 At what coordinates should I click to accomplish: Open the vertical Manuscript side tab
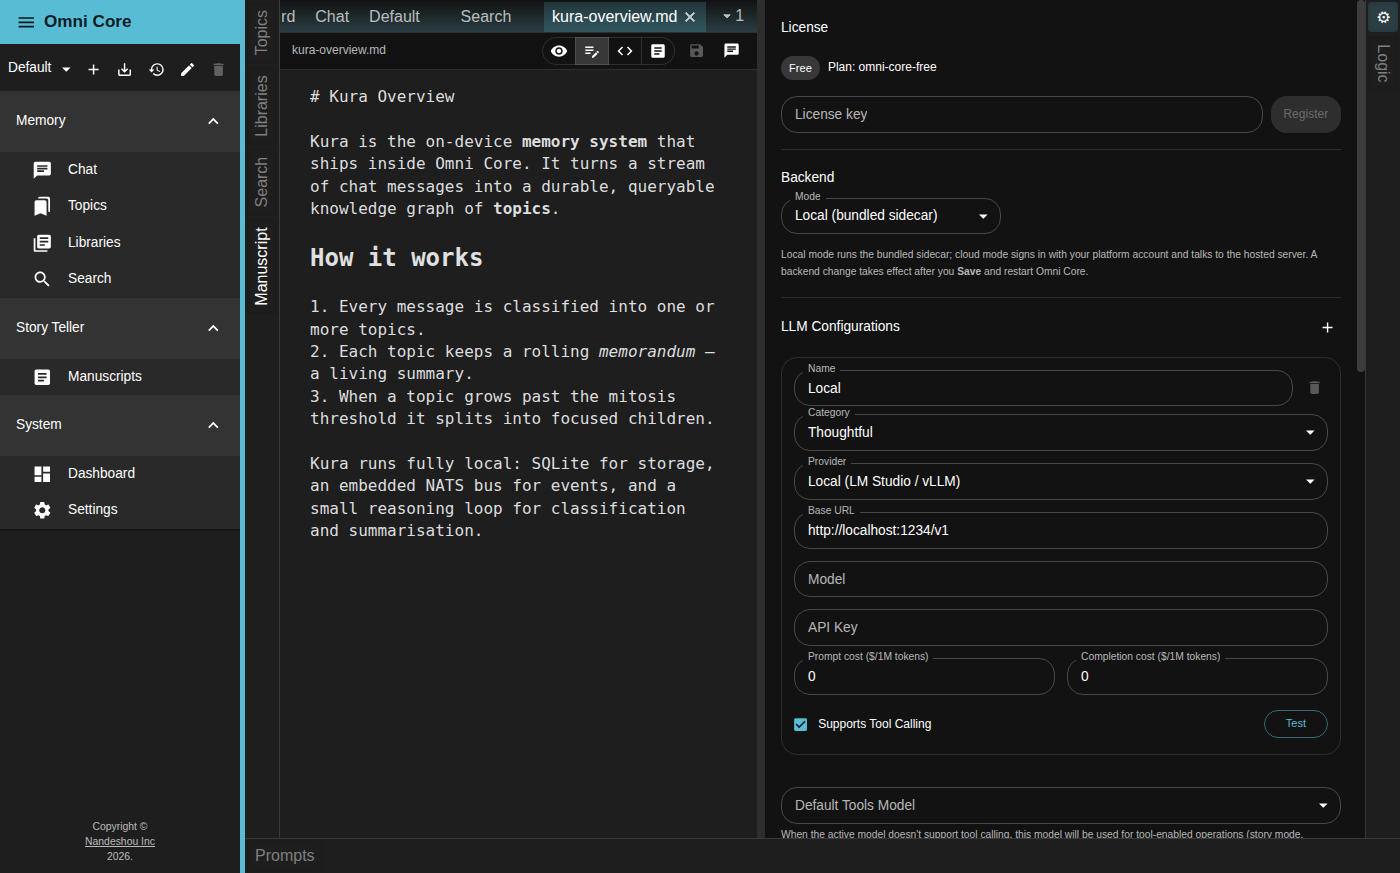tap(262, 266)
